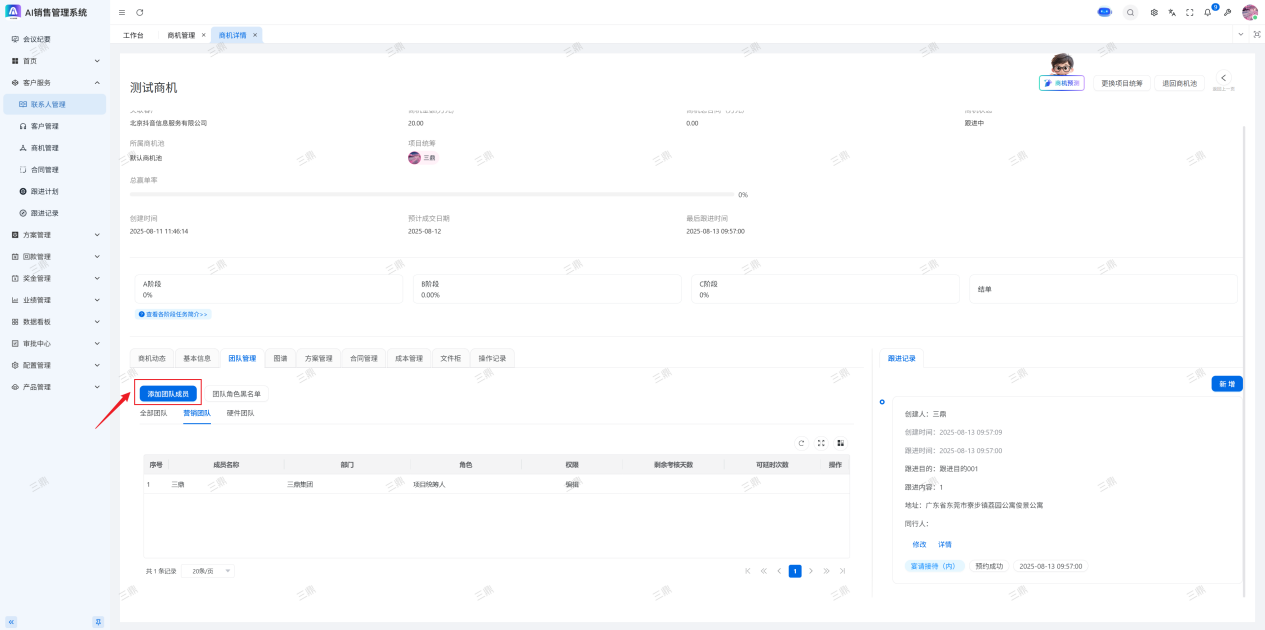Click the 退回商机池 button

(1179, 84)
